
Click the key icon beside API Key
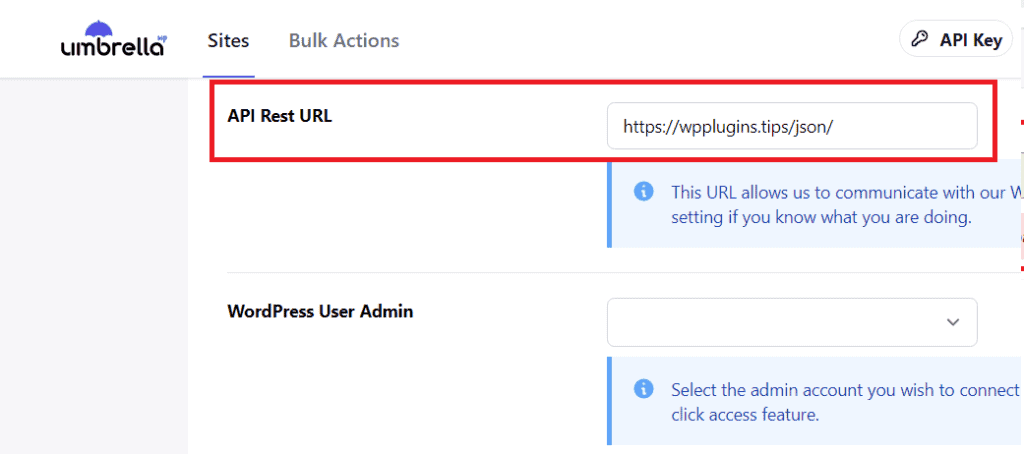pyautogui.click(x=920, y=40)
